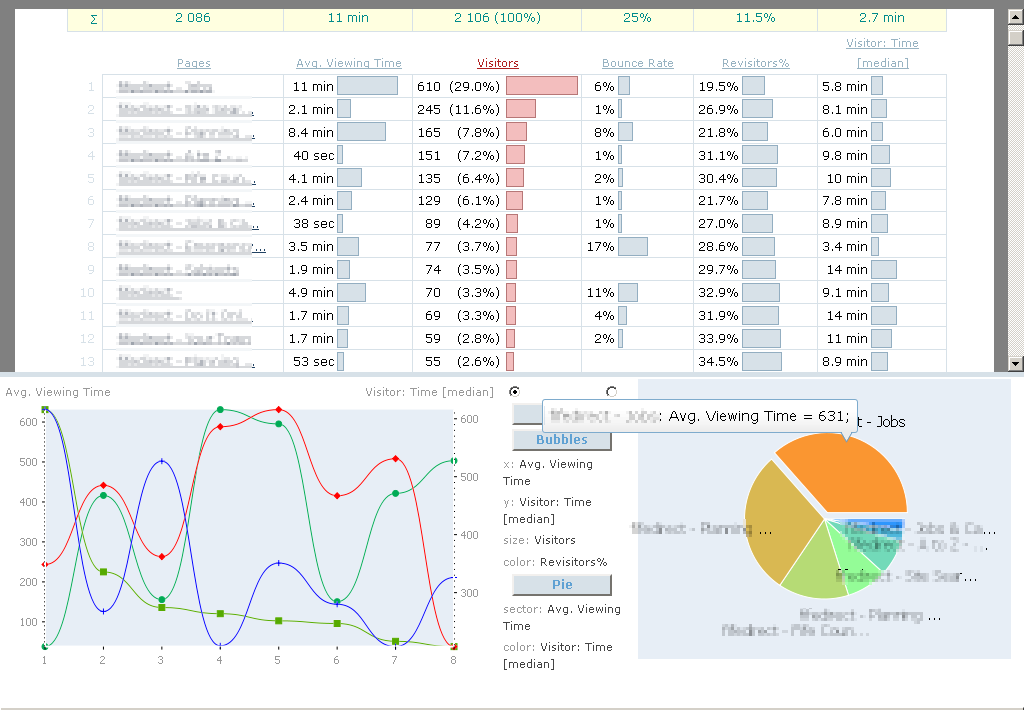This screenshot has height=710, width=1024.
Task: Click the Visitor: Time median column header
Action: pos(882,53)
